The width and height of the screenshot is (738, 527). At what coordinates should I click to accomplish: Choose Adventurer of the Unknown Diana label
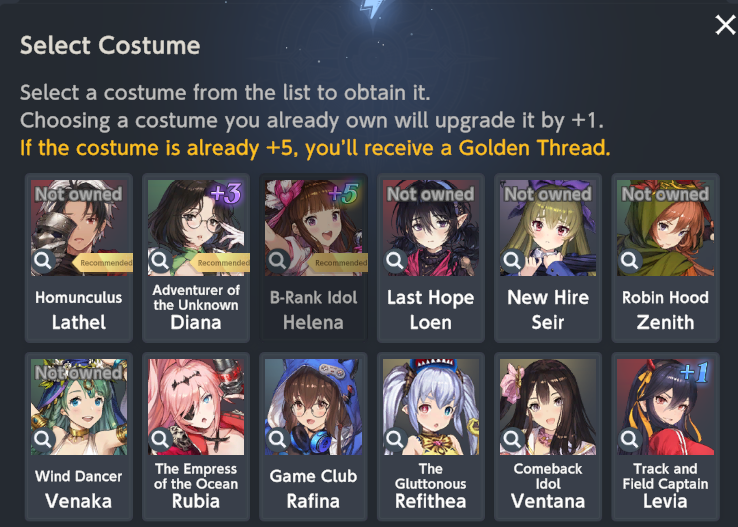pyautogui.click(x=196, y=307)
